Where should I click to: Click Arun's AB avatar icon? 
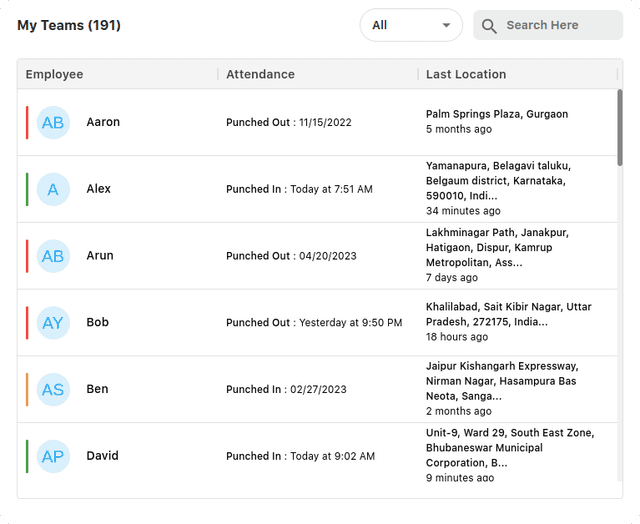coord(53,256)
